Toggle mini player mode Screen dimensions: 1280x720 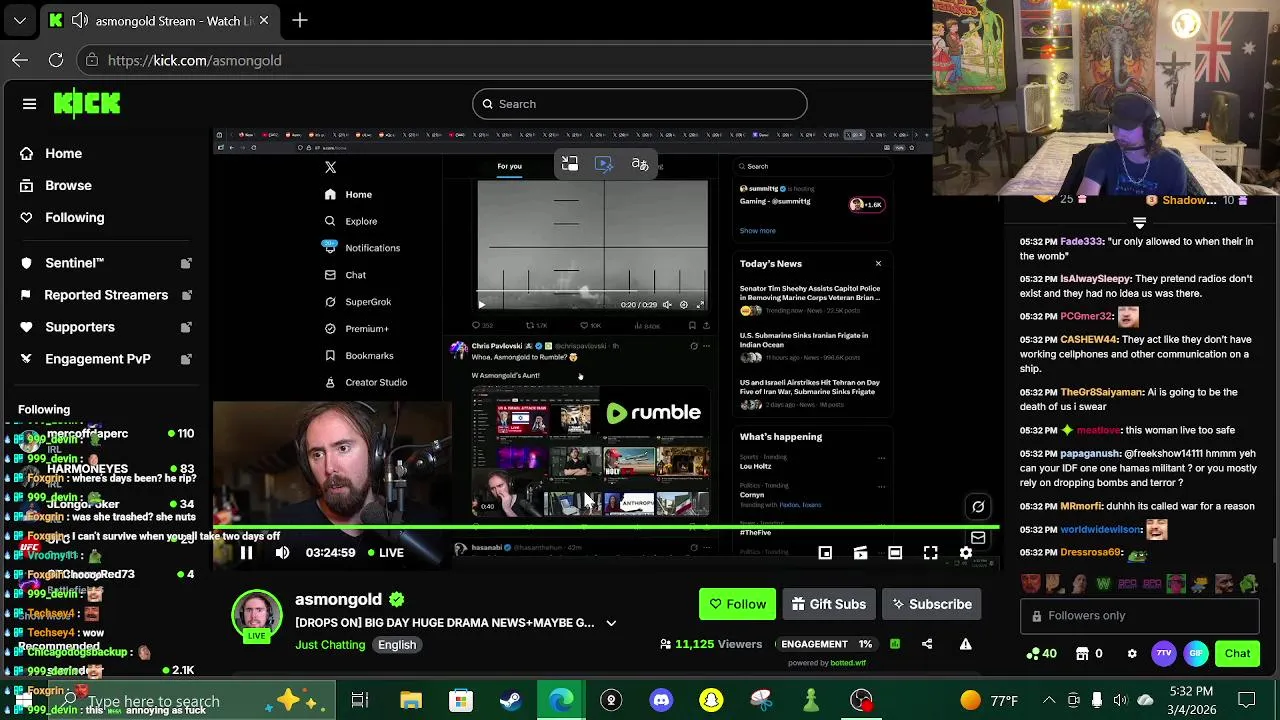(x=825, y=552)
